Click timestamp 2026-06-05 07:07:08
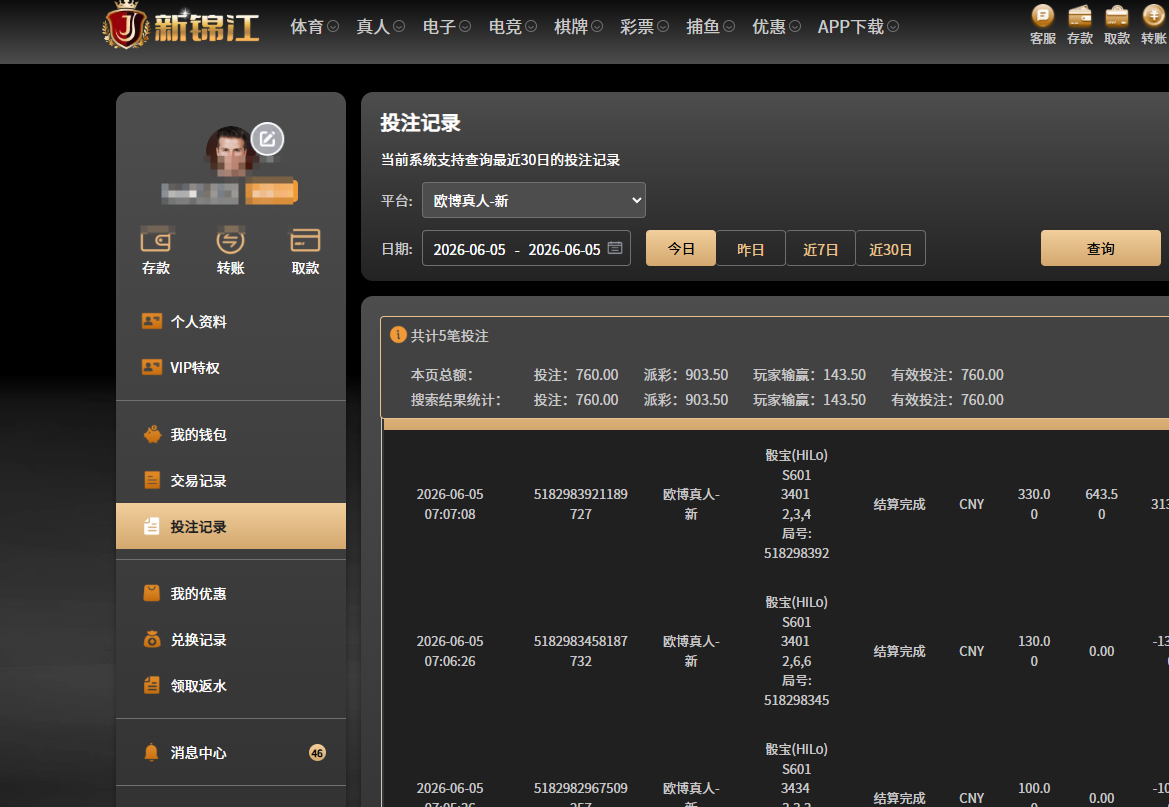 [x=450, y=504]
